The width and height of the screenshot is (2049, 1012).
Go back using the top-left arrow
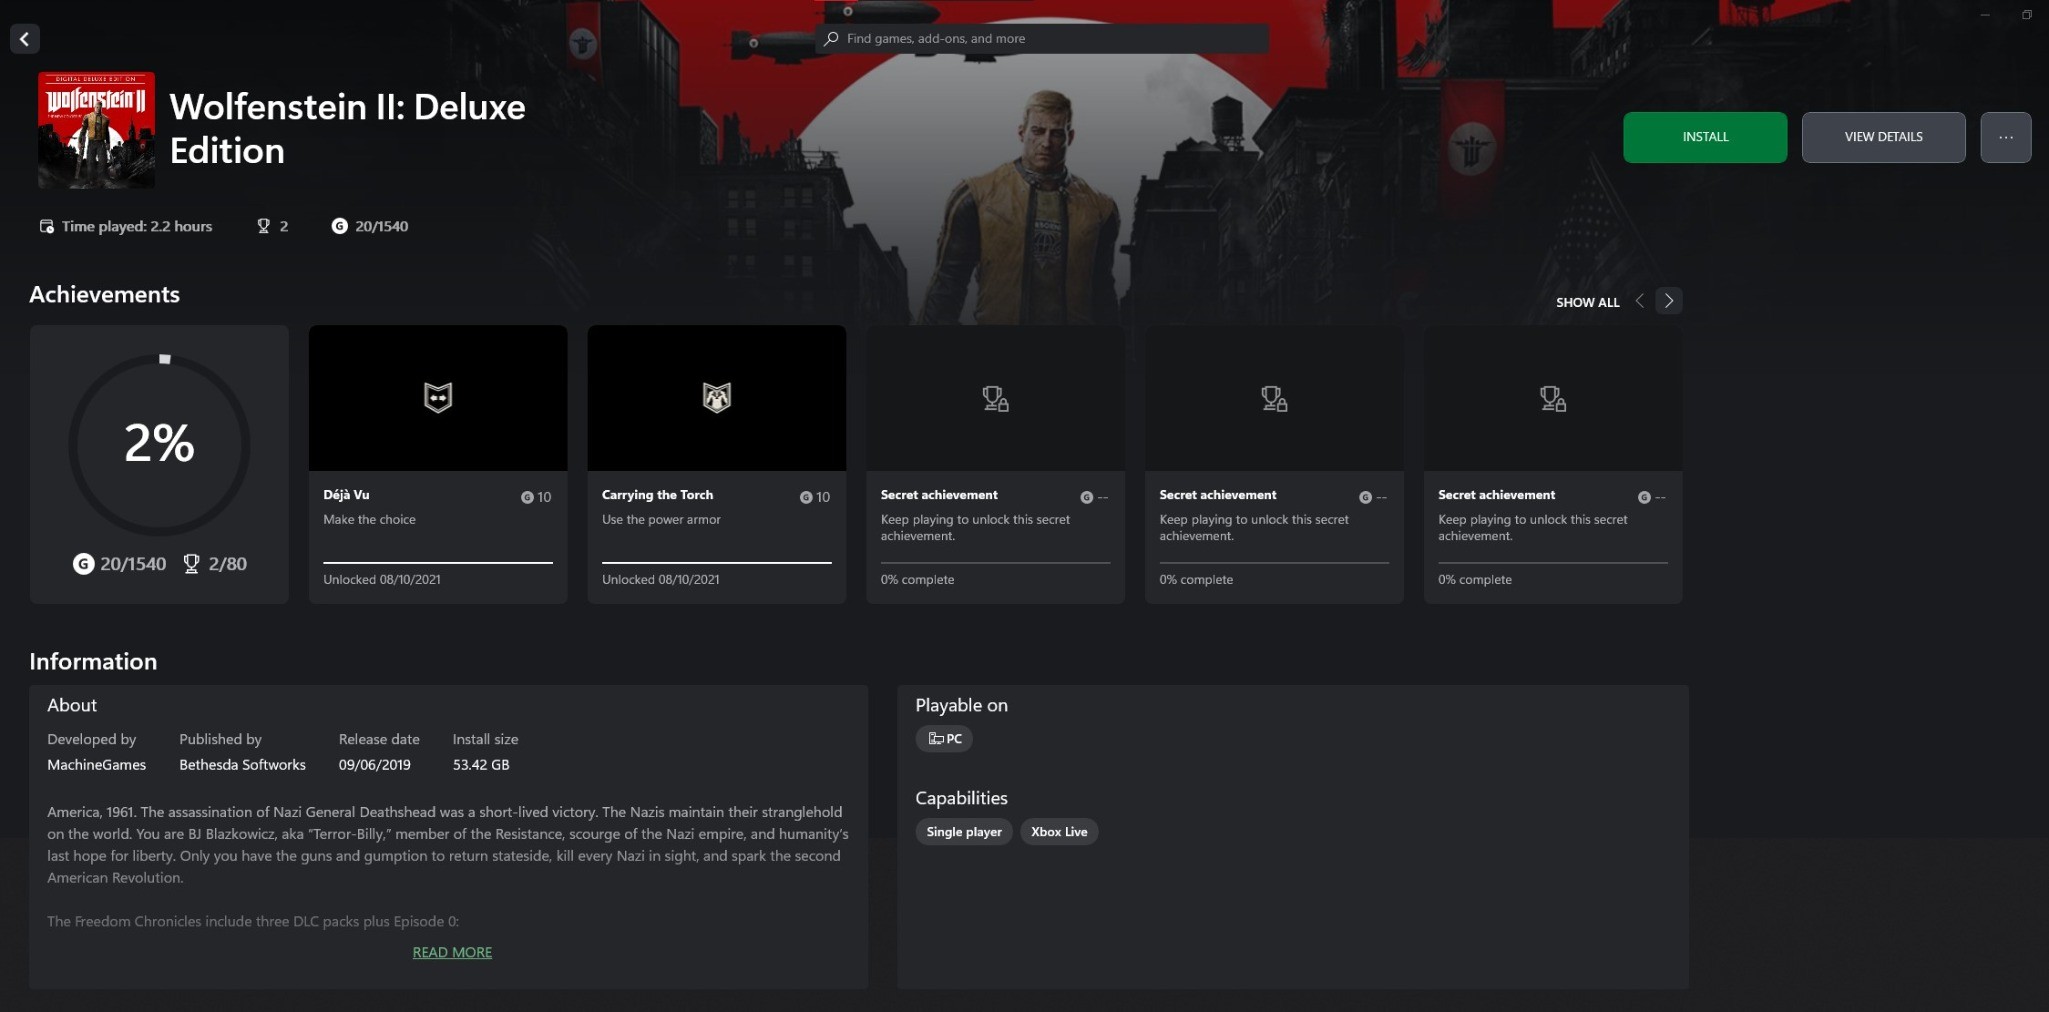25,39
